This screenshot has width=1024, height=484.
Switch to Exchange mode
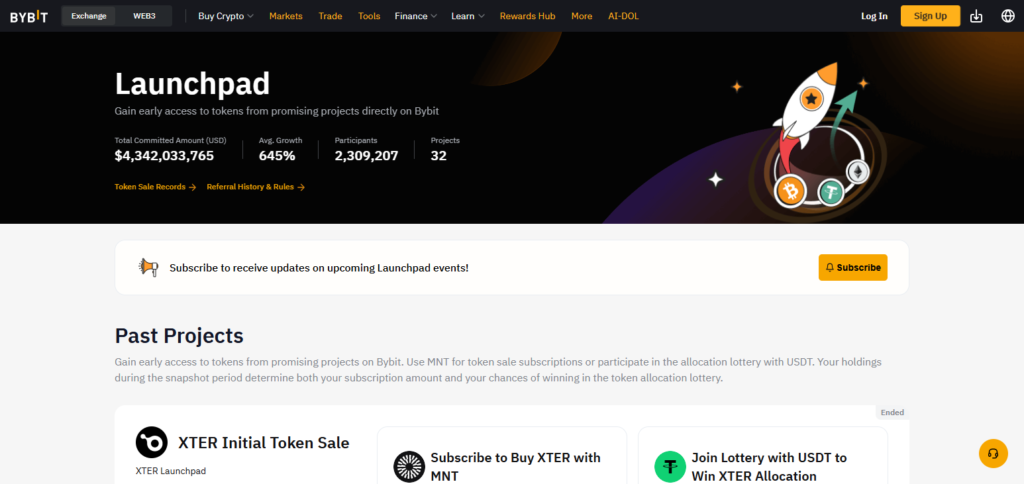pos(89,16)
